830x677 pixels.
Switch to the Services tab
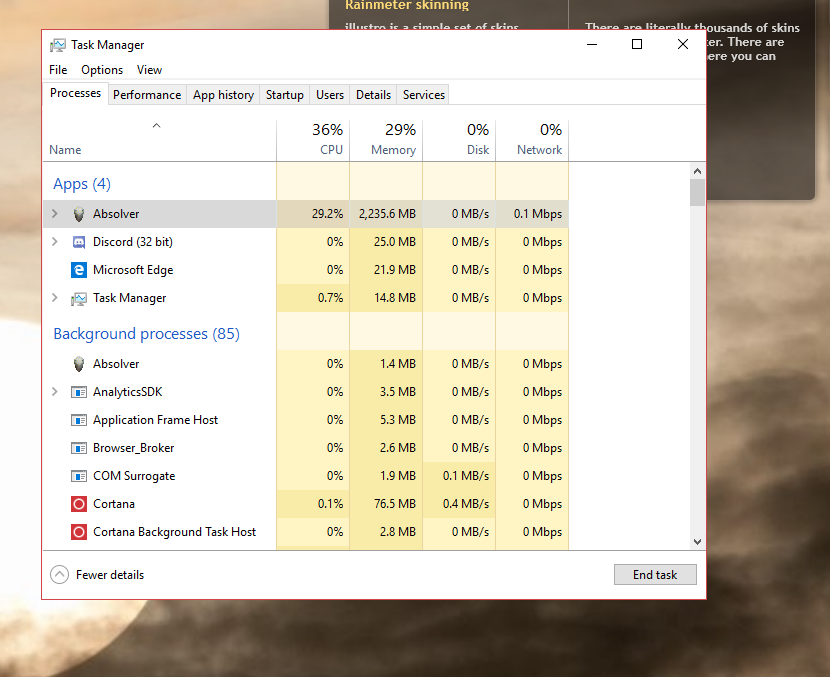[x=423, y=95]
